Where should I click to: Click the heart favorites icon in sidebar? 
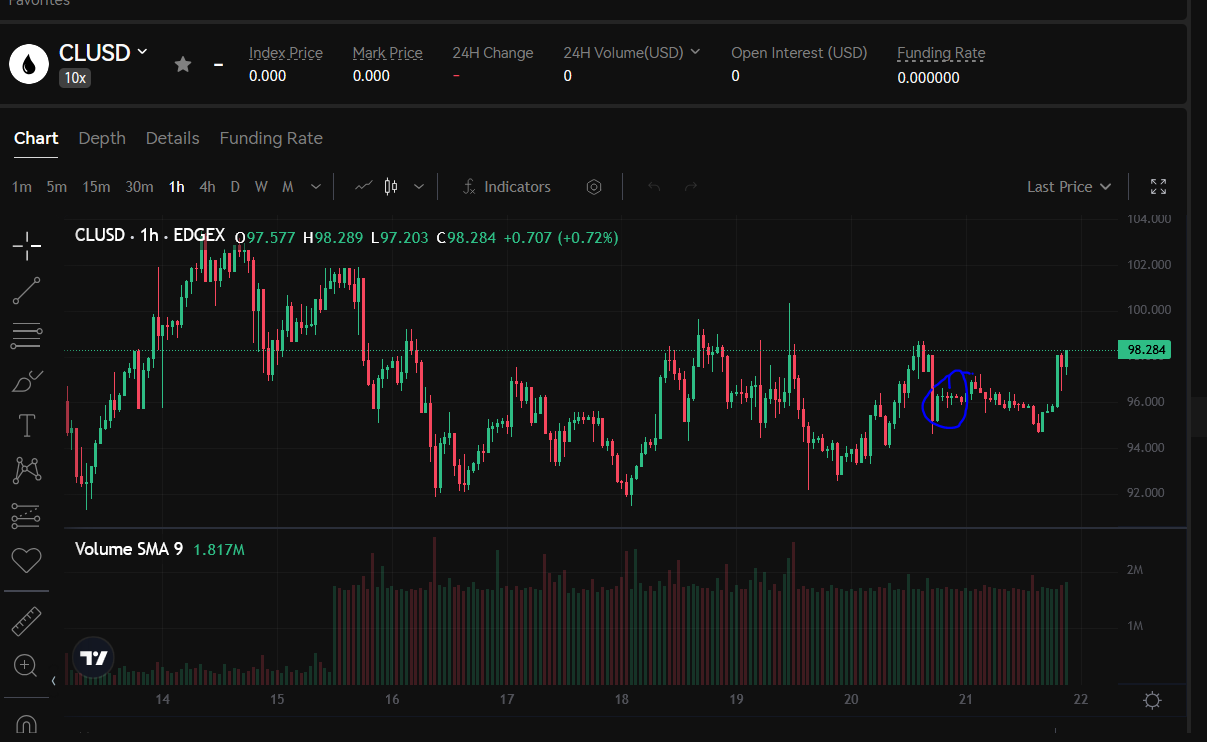pos(26,561)
